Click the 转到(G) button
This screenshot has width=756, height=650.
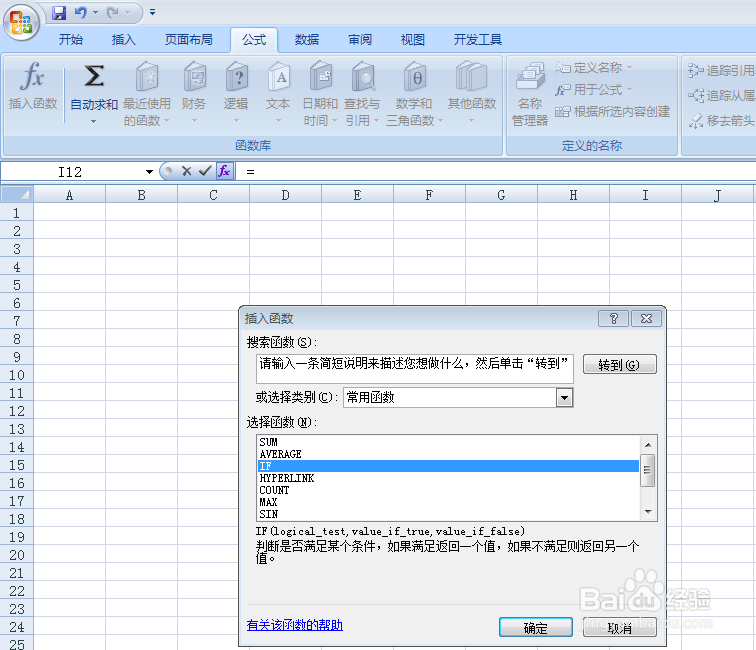620,364
